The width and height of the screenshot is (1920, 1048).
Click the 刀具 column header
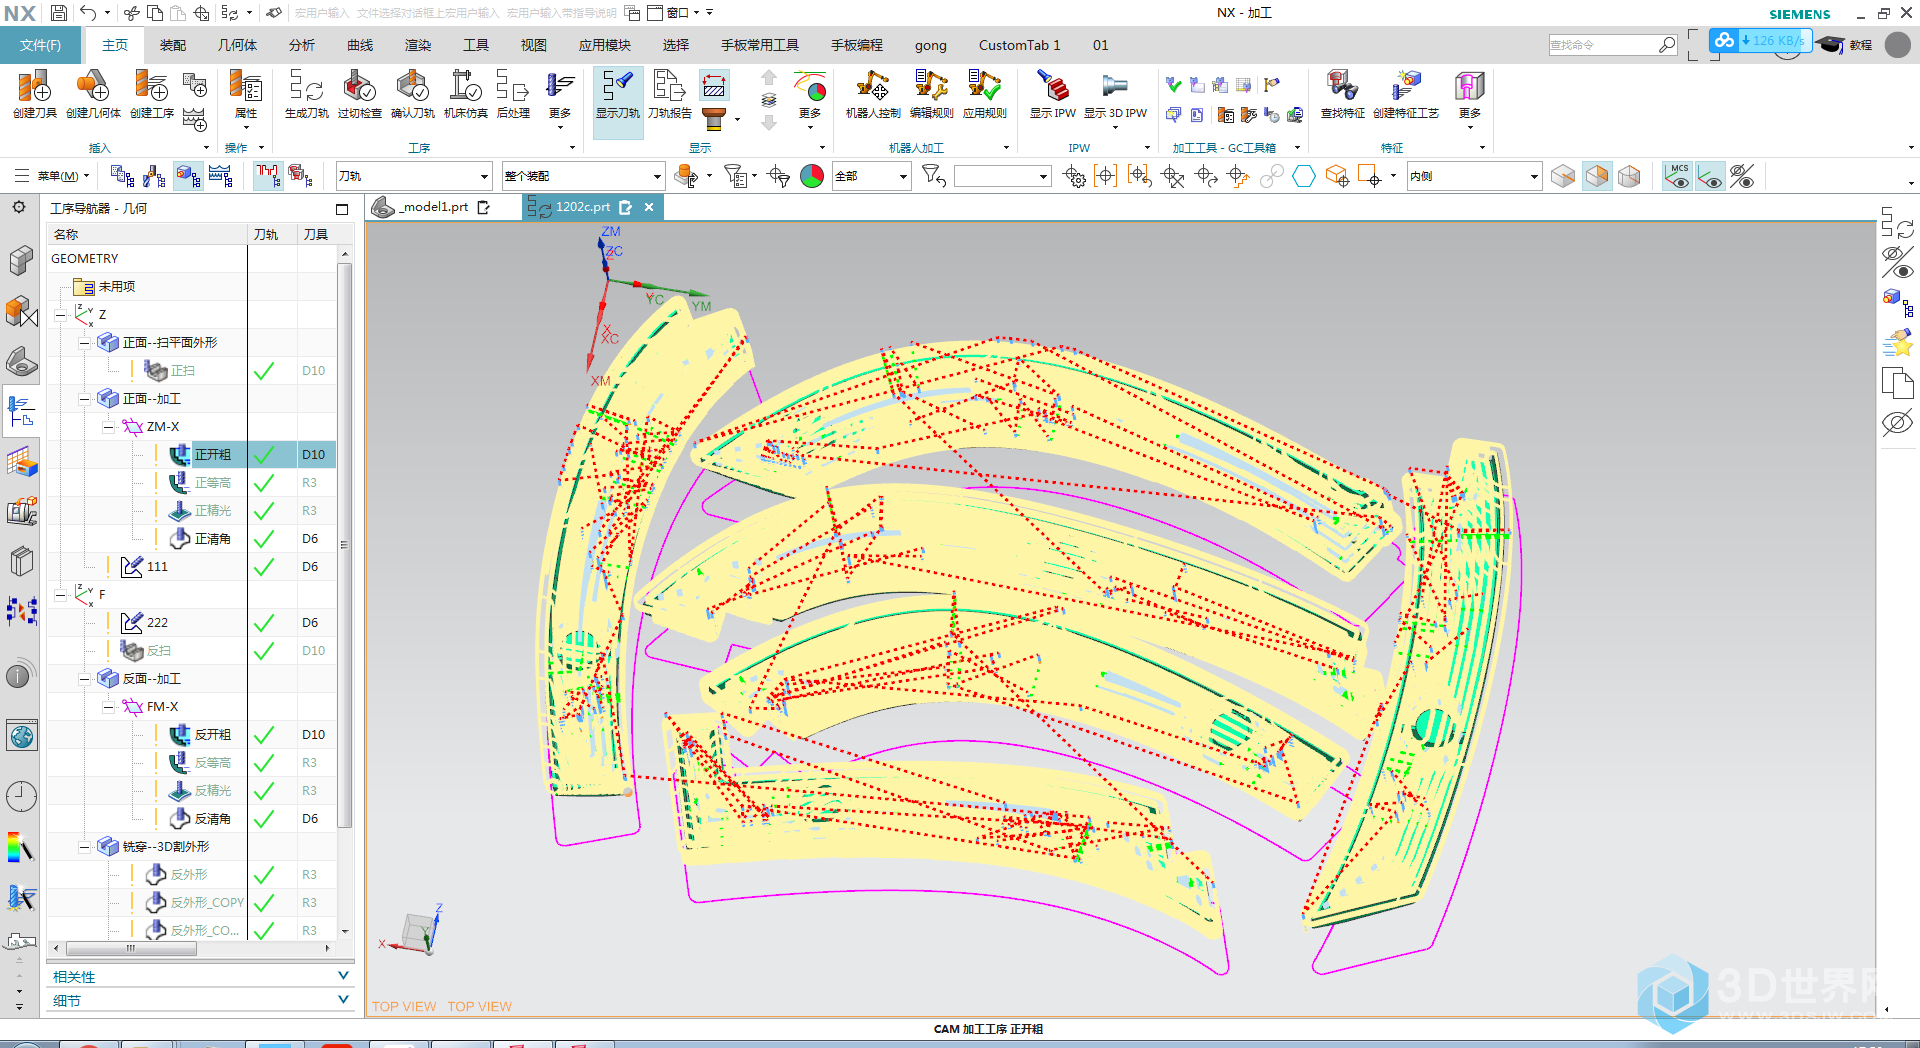316,234
